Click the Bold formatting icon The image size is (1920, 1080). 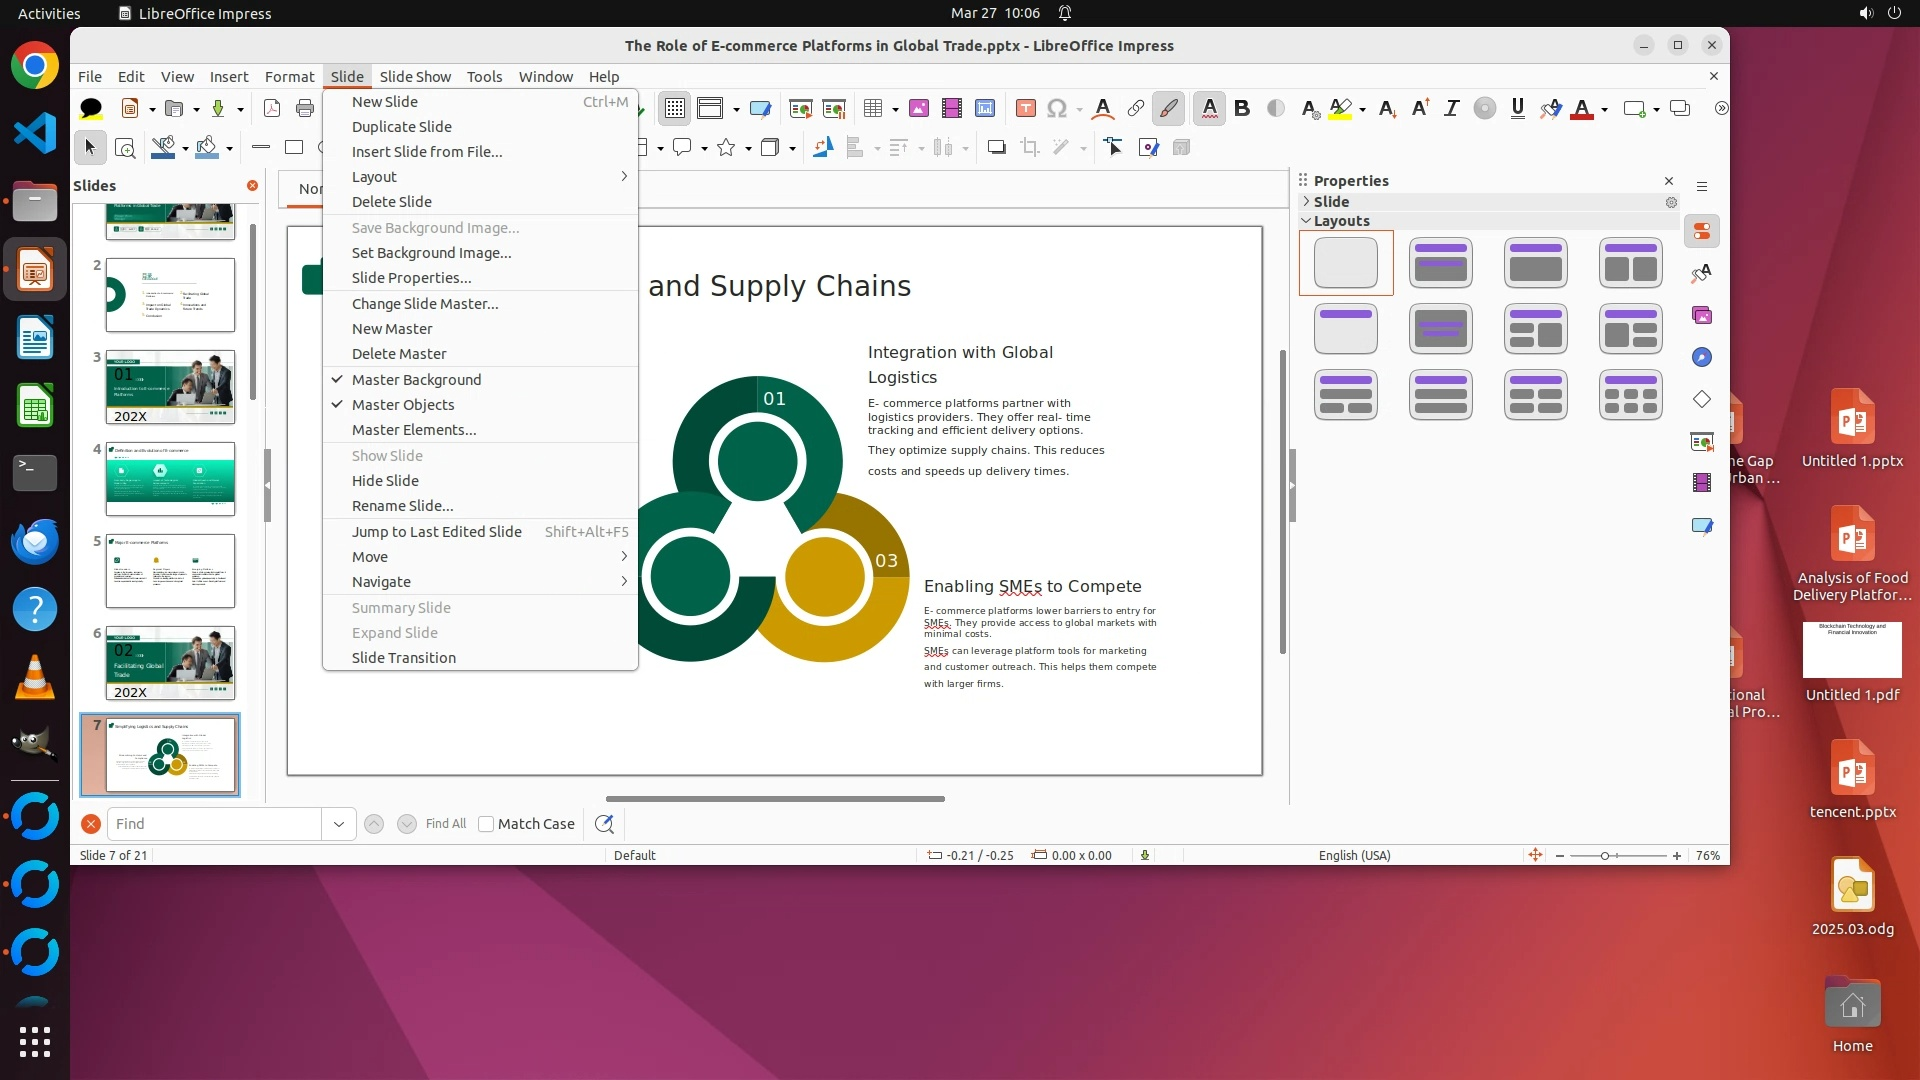[1242, 108]
